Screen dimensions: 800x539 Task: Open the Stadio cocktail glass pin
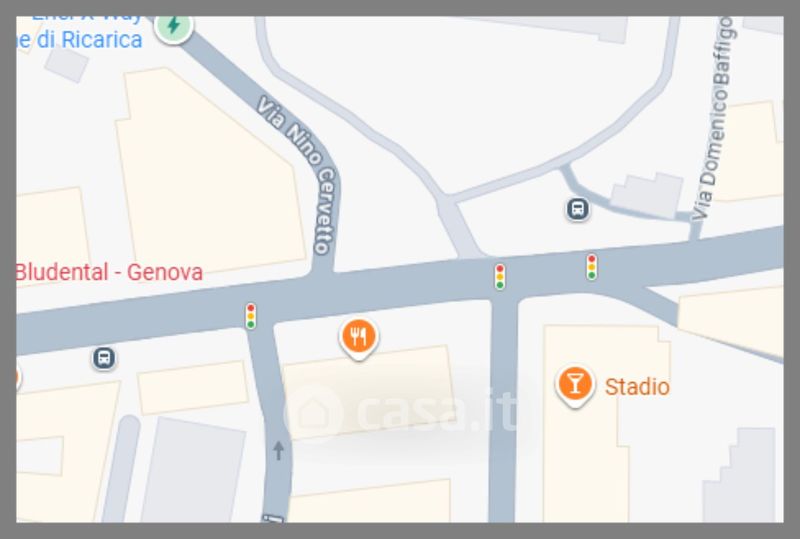coord(575,387)
